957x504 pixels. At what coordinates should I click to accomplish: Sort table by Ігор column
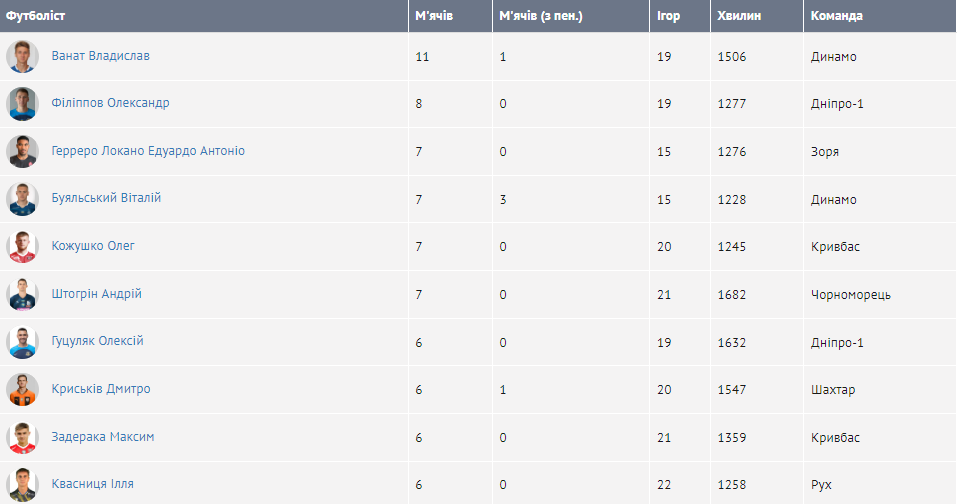668,16
